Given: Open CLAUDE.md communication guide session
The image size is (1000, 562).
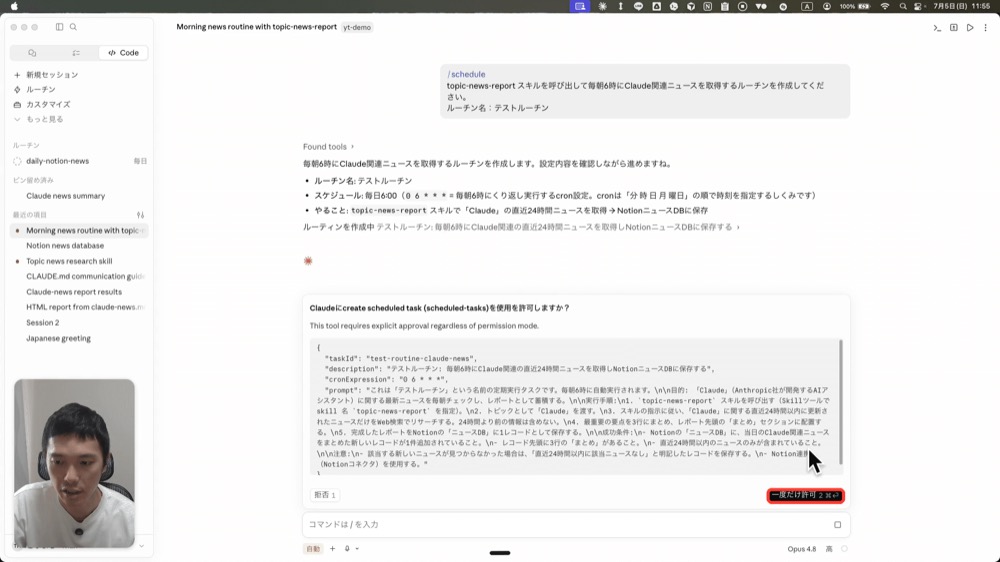Looking at the screenshot, I should (85, 276).
